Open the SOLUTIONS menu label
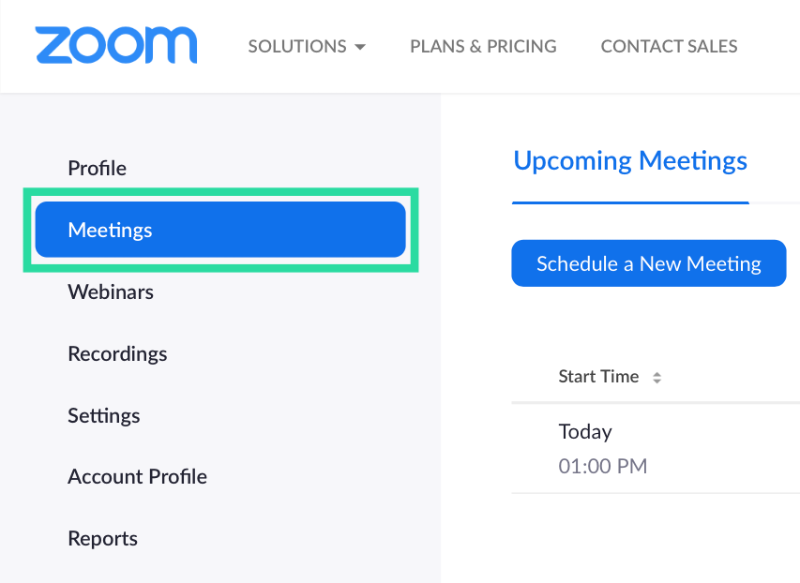800x583 pixels. click(x=297, y=46)
